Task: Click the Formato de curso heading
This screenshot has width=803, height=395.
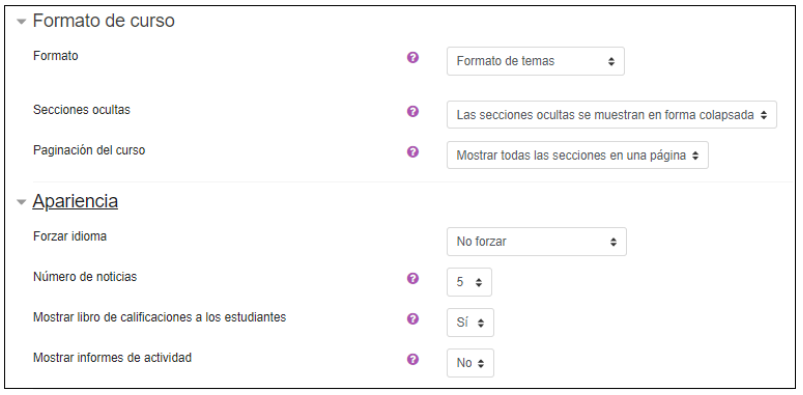Action: 103,20
